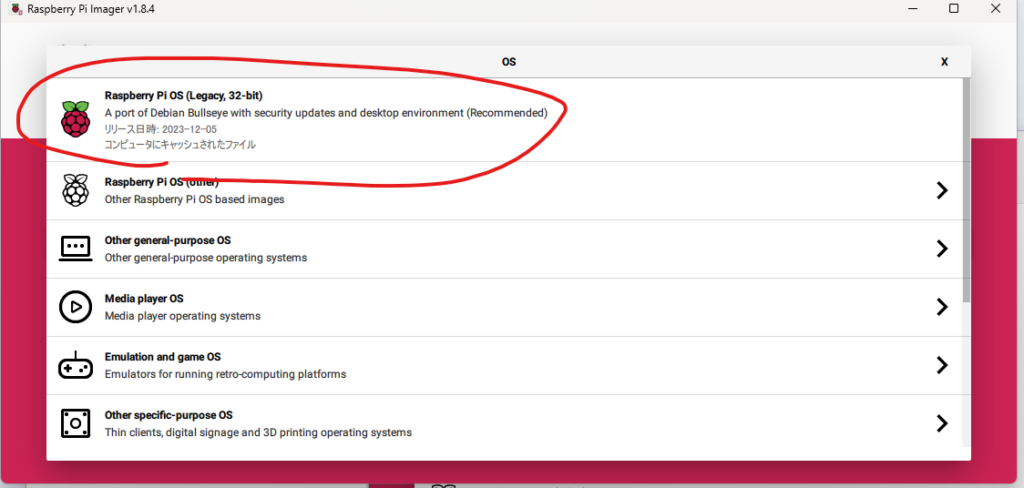Image resolution: width=1024 pixels, height=488 pixels.
Task: Click Thin clients, digital signage description text
Action: pyautogui.click(x=258, y=432)
